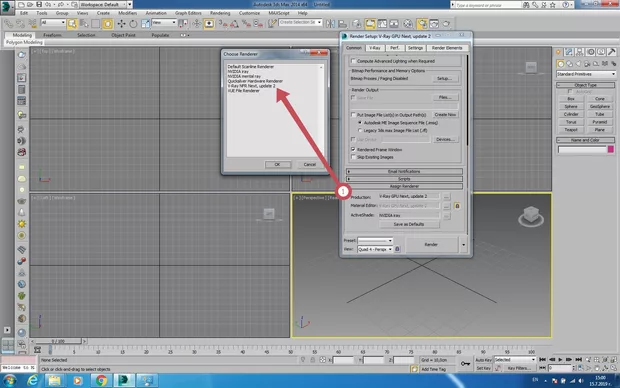Viewport: 620px width, 388px height.
Task: Click the Percent Snap toggle
Action: click(246, 24)
